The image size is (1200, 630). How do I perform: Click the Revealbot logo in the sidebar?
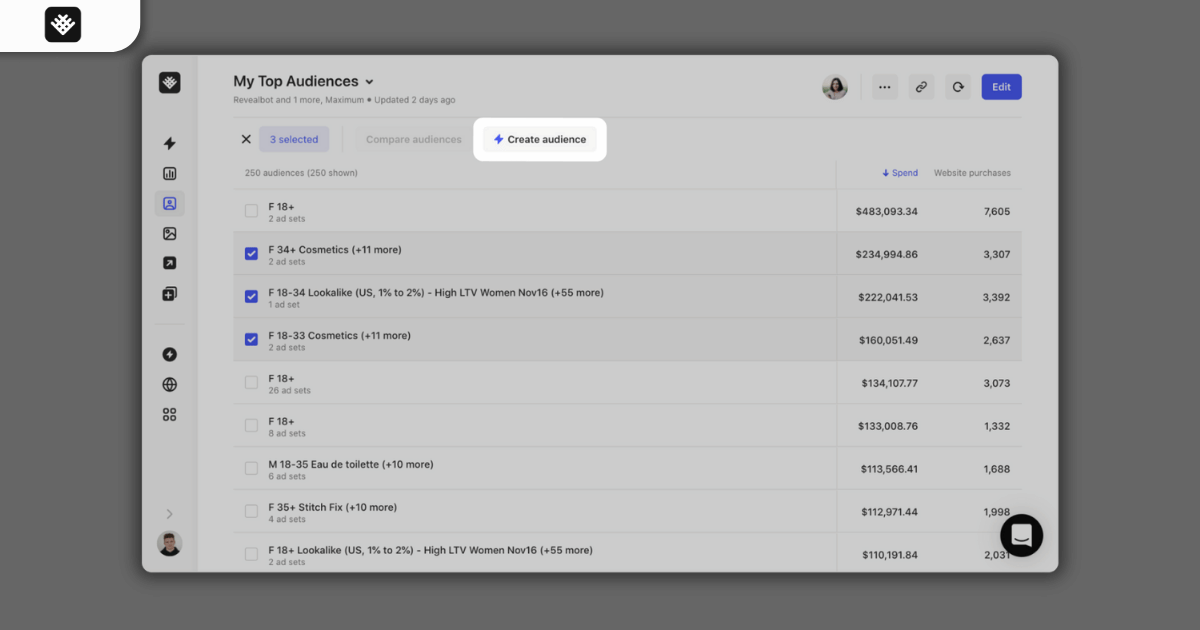(x=170, y=83)
